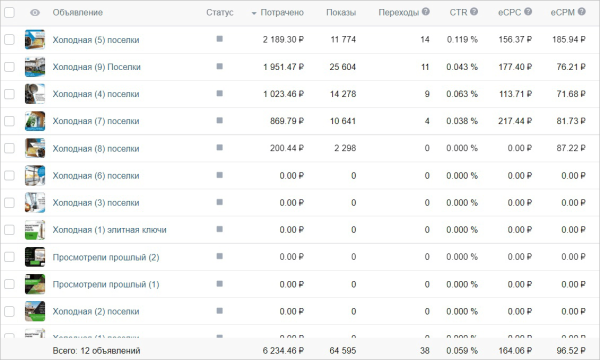Sort by the CTR column header
The image size is (600, 360).
(x=458, y=13)
